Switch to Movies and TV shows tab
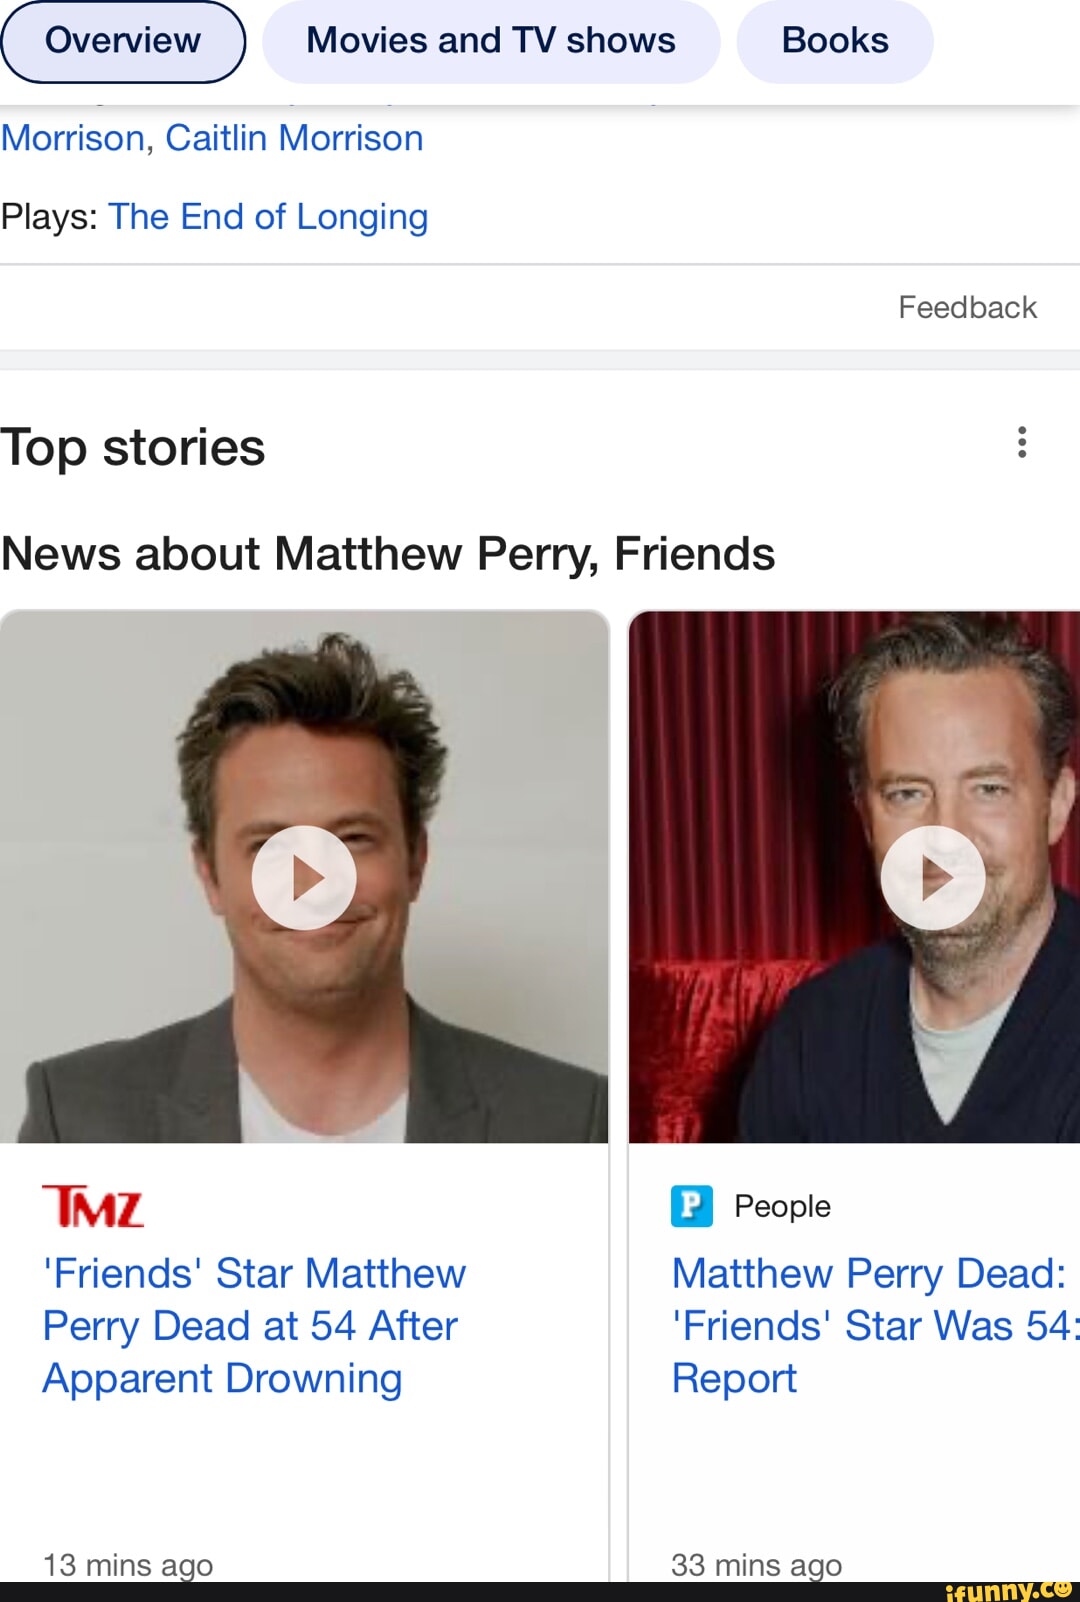This screenshot has height=1602, width=1080. (x=490, y=41)
